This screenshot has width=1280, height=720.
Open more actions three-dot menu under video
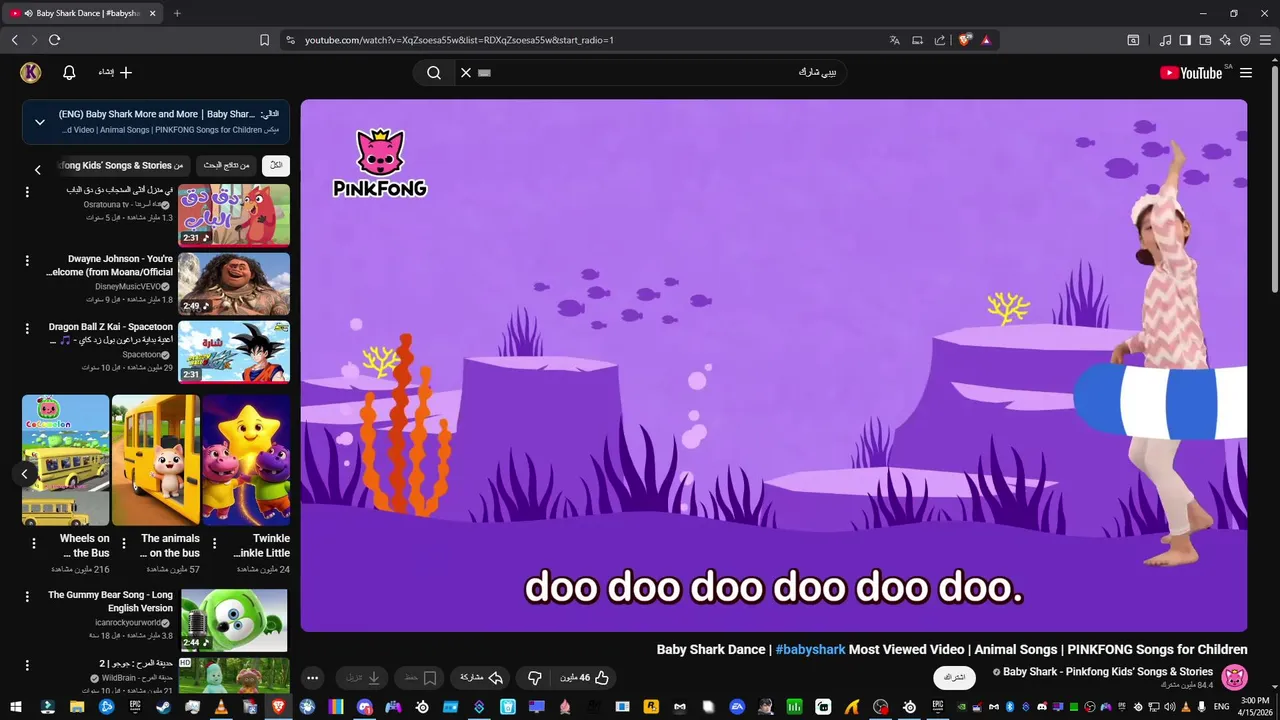[x=312, y=678]
